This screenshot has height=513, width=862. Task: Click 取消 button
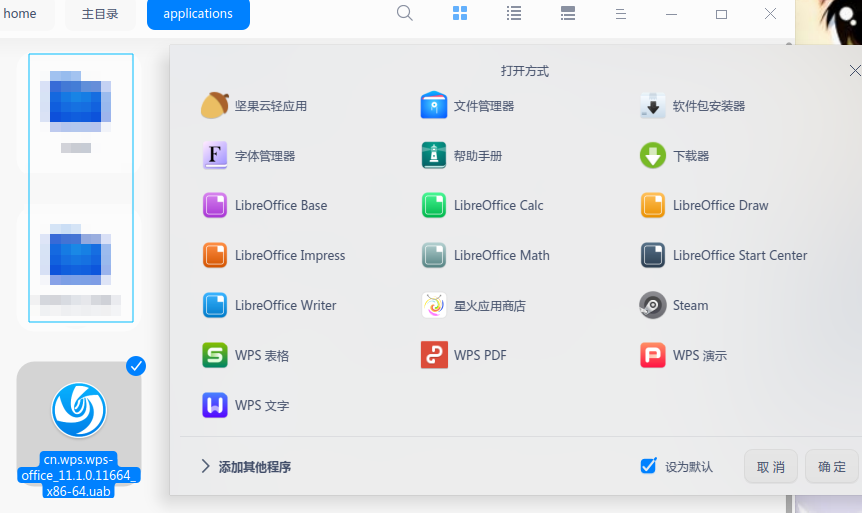(770, 467)
